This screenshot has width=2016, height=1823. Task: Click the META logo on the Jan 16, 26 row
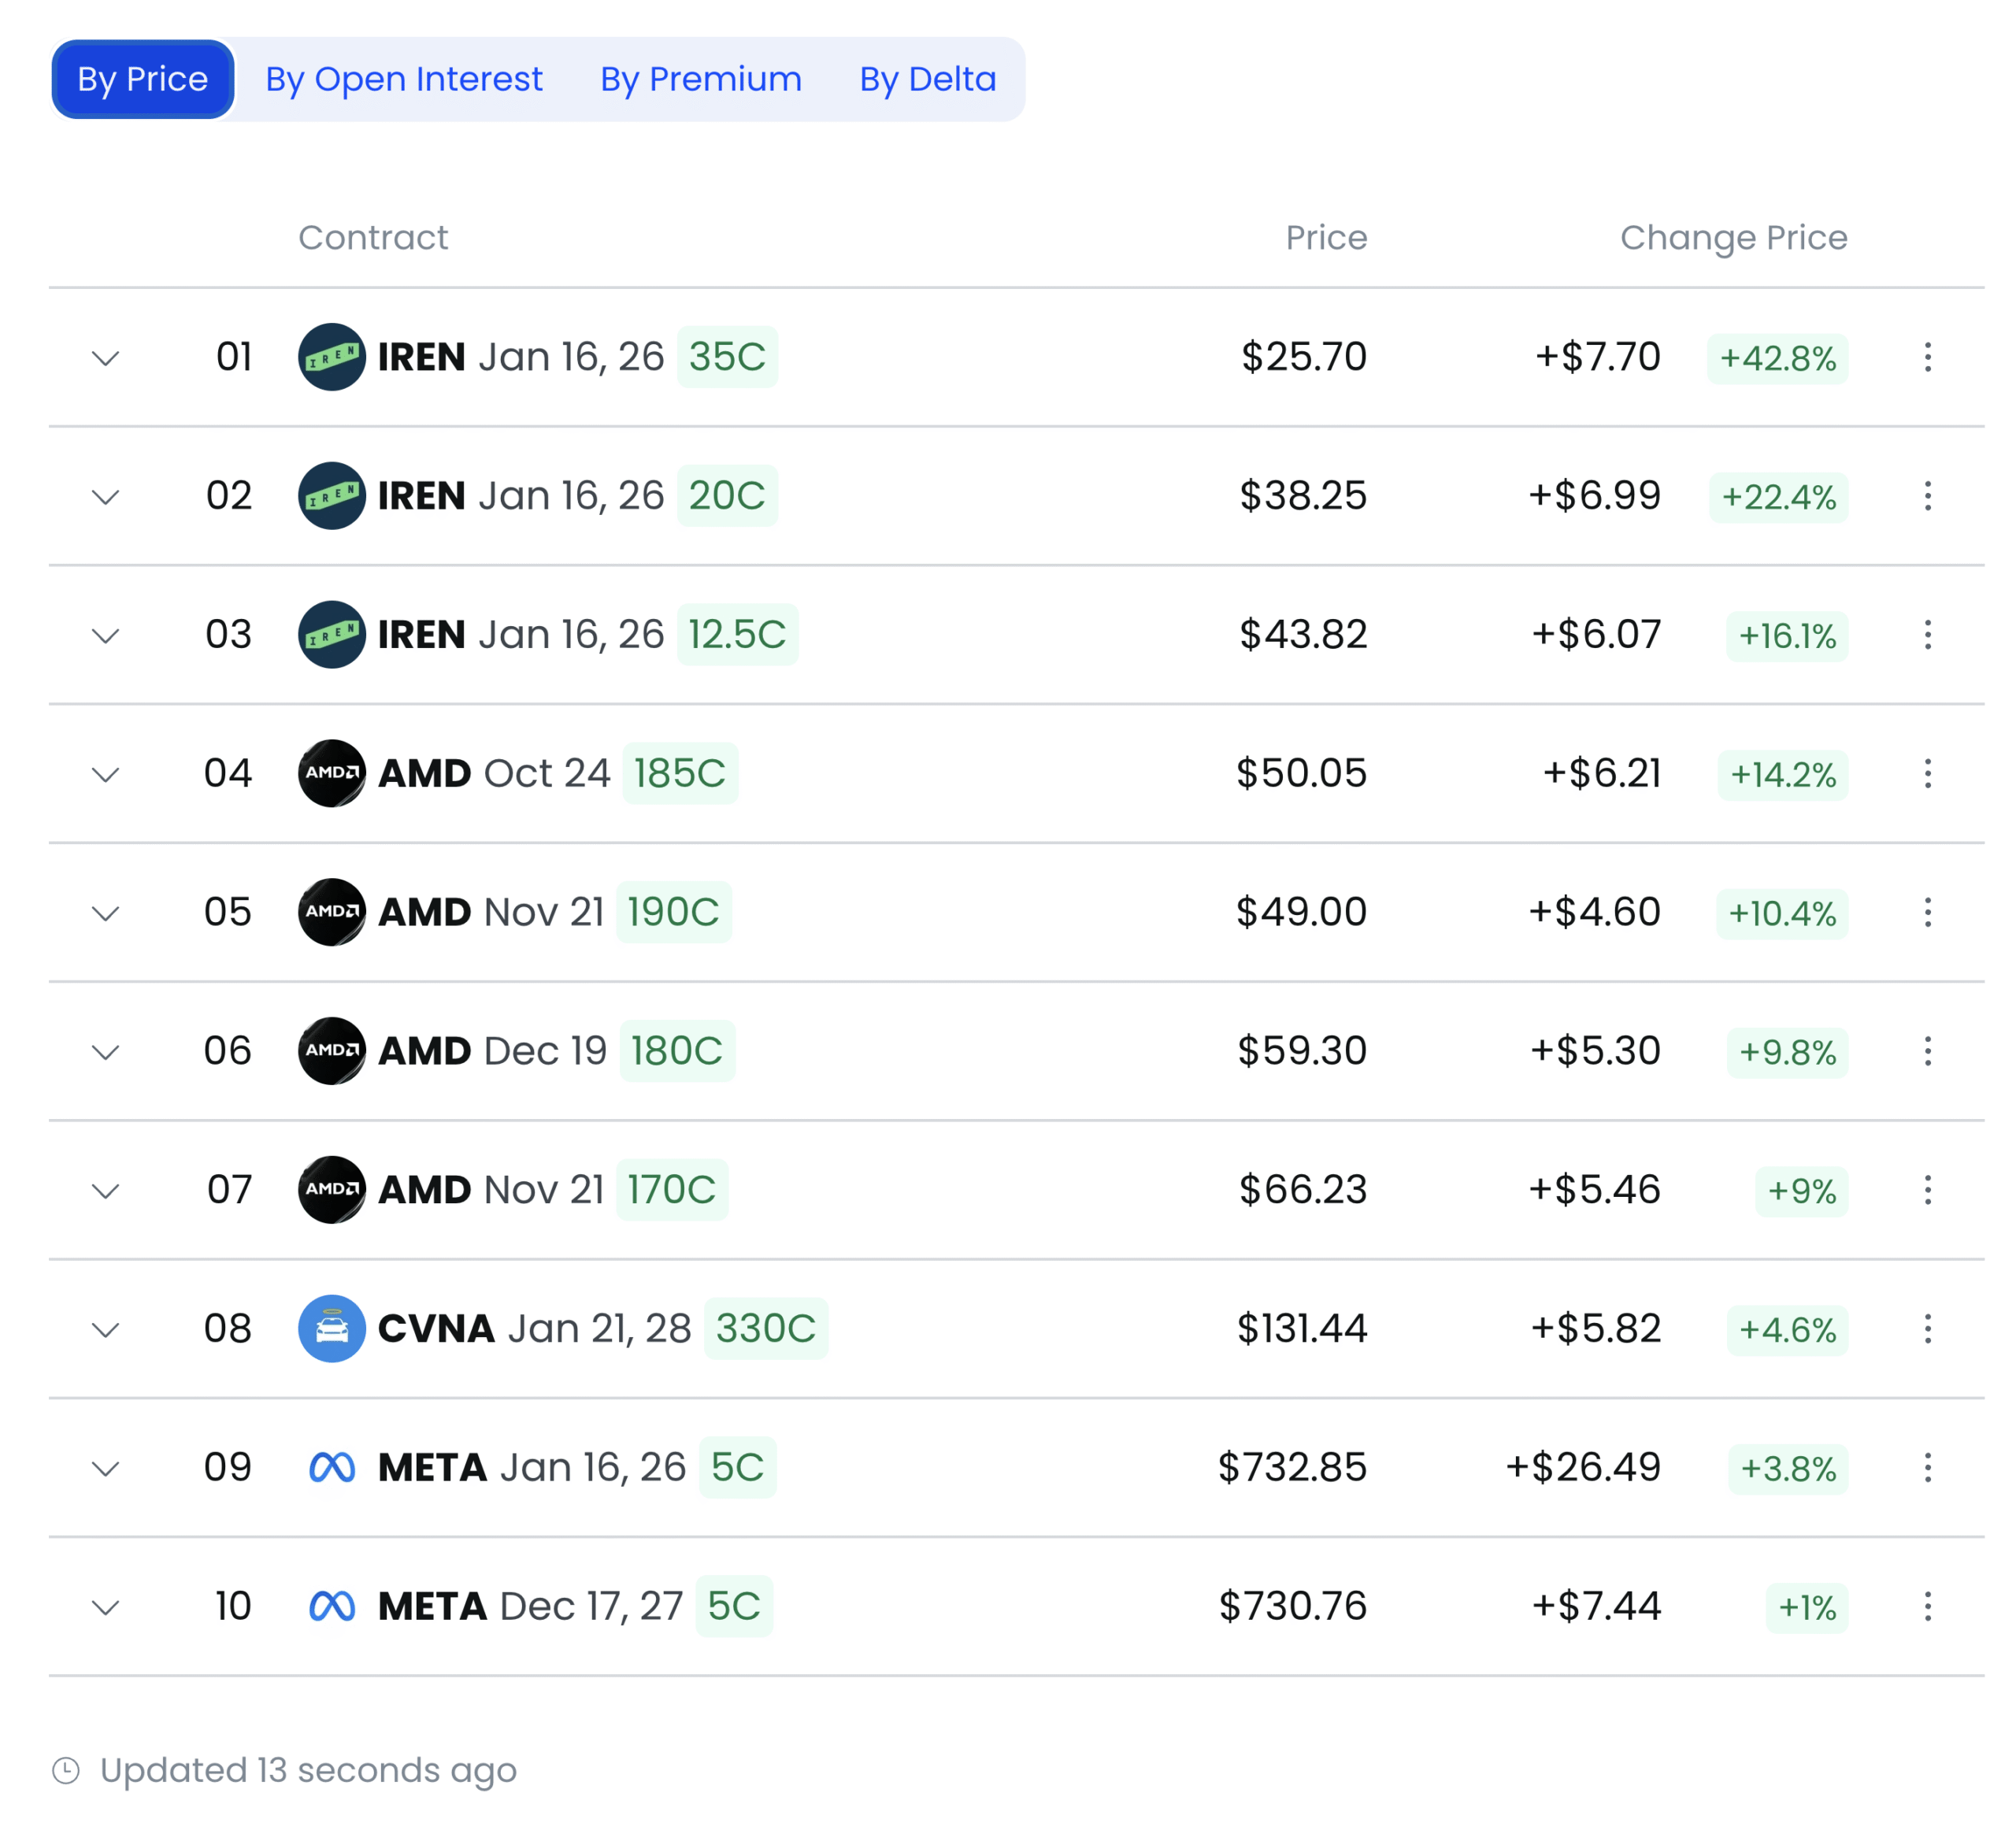point(331,1467)
